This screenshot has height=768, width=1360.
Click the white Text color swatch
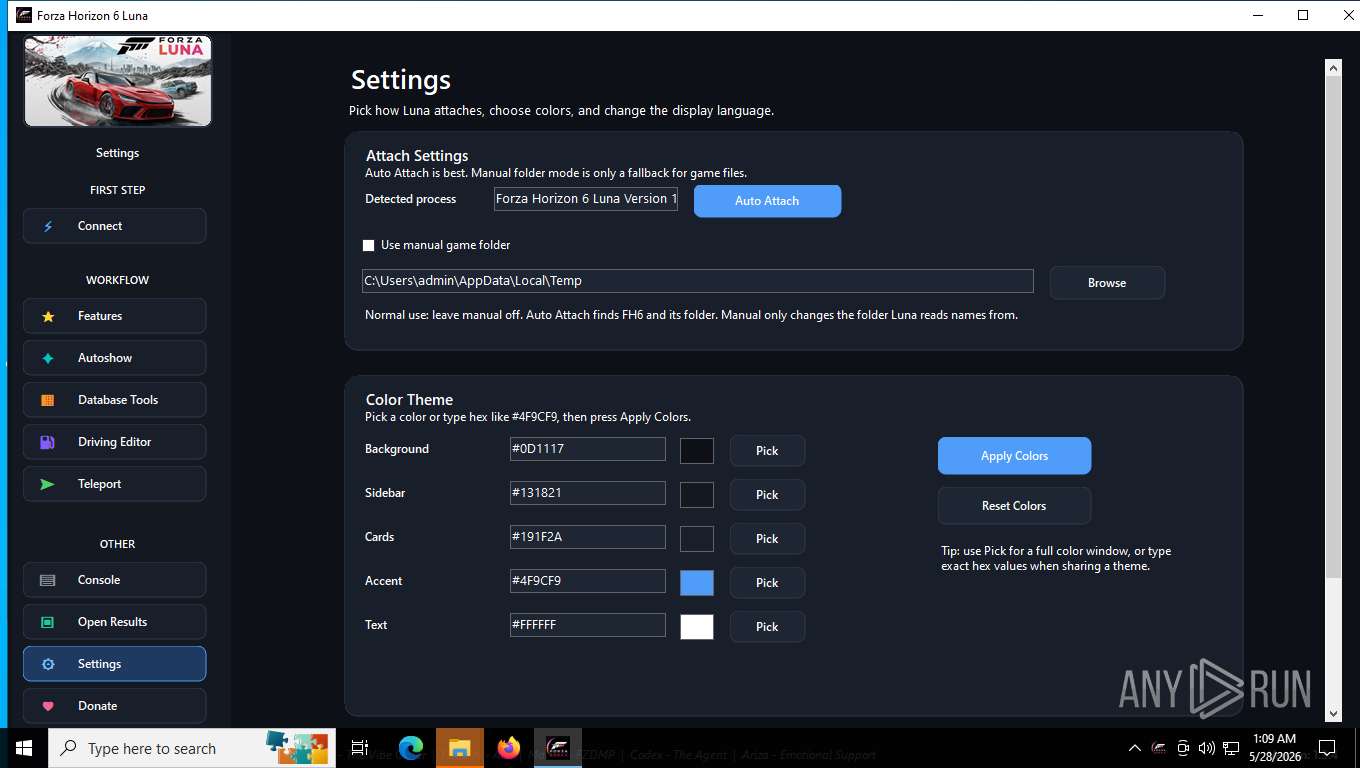(697, 627)
